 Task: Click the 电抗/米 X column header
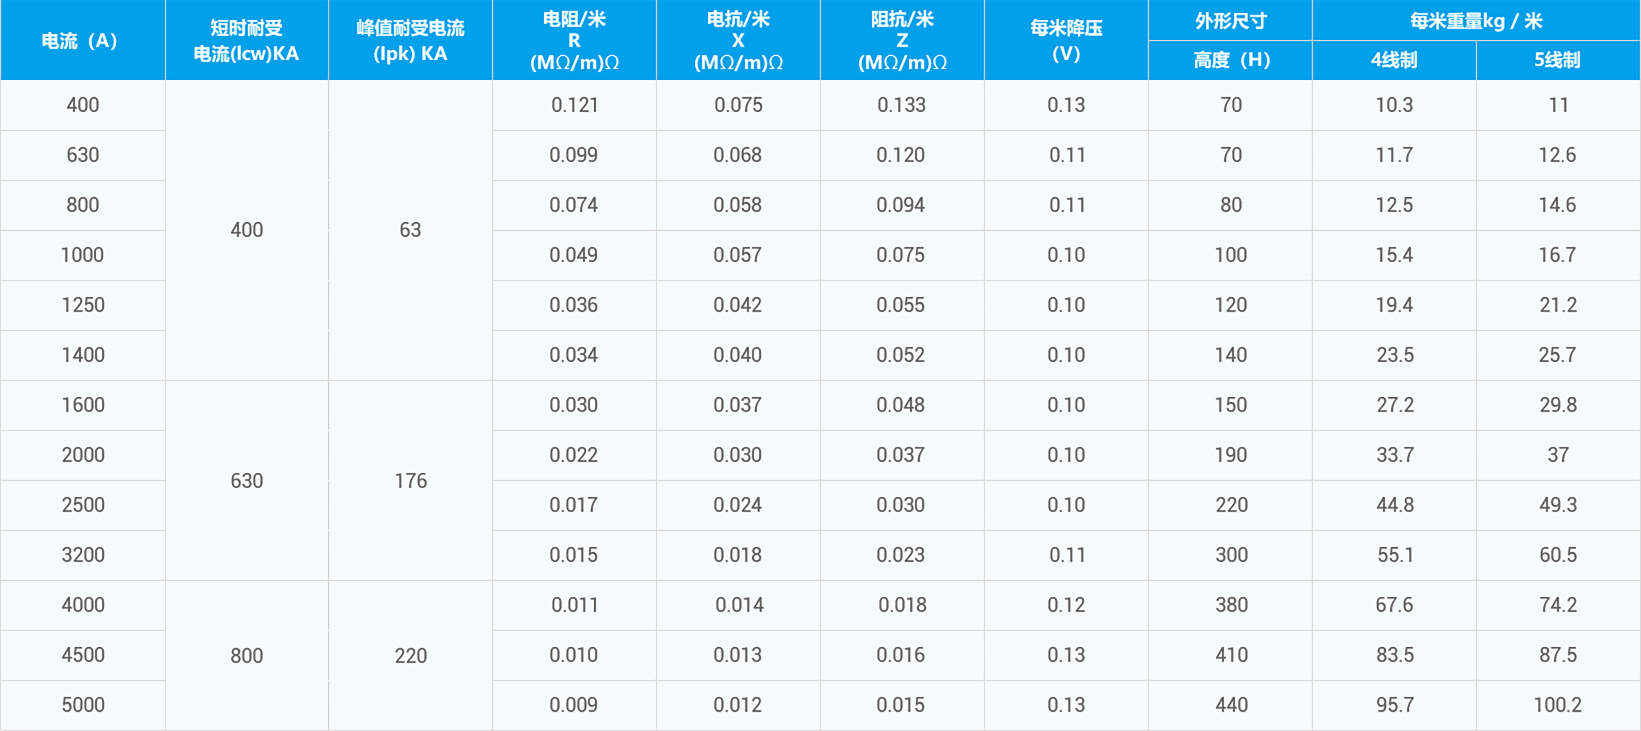pyautogui.click(x=738, y=41)
